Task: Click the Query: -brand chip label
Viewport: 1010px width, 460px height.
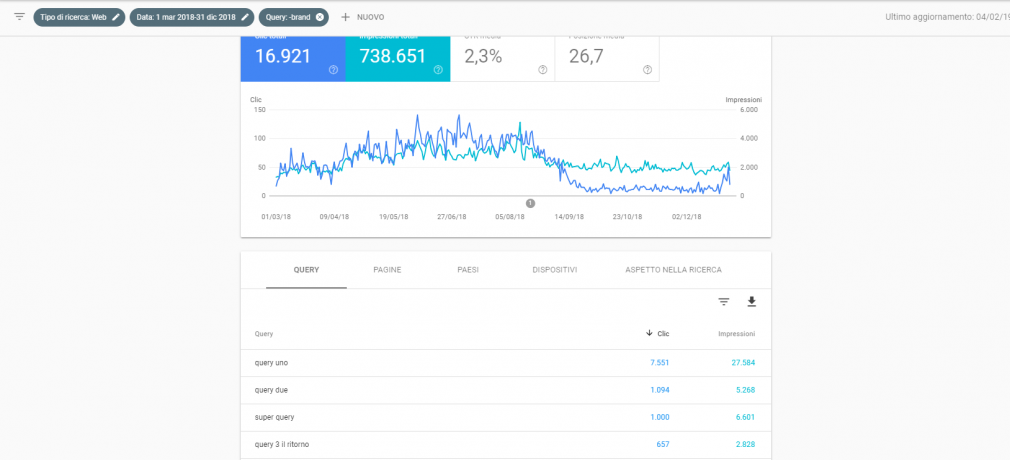Action: click(x=288, y=17)
